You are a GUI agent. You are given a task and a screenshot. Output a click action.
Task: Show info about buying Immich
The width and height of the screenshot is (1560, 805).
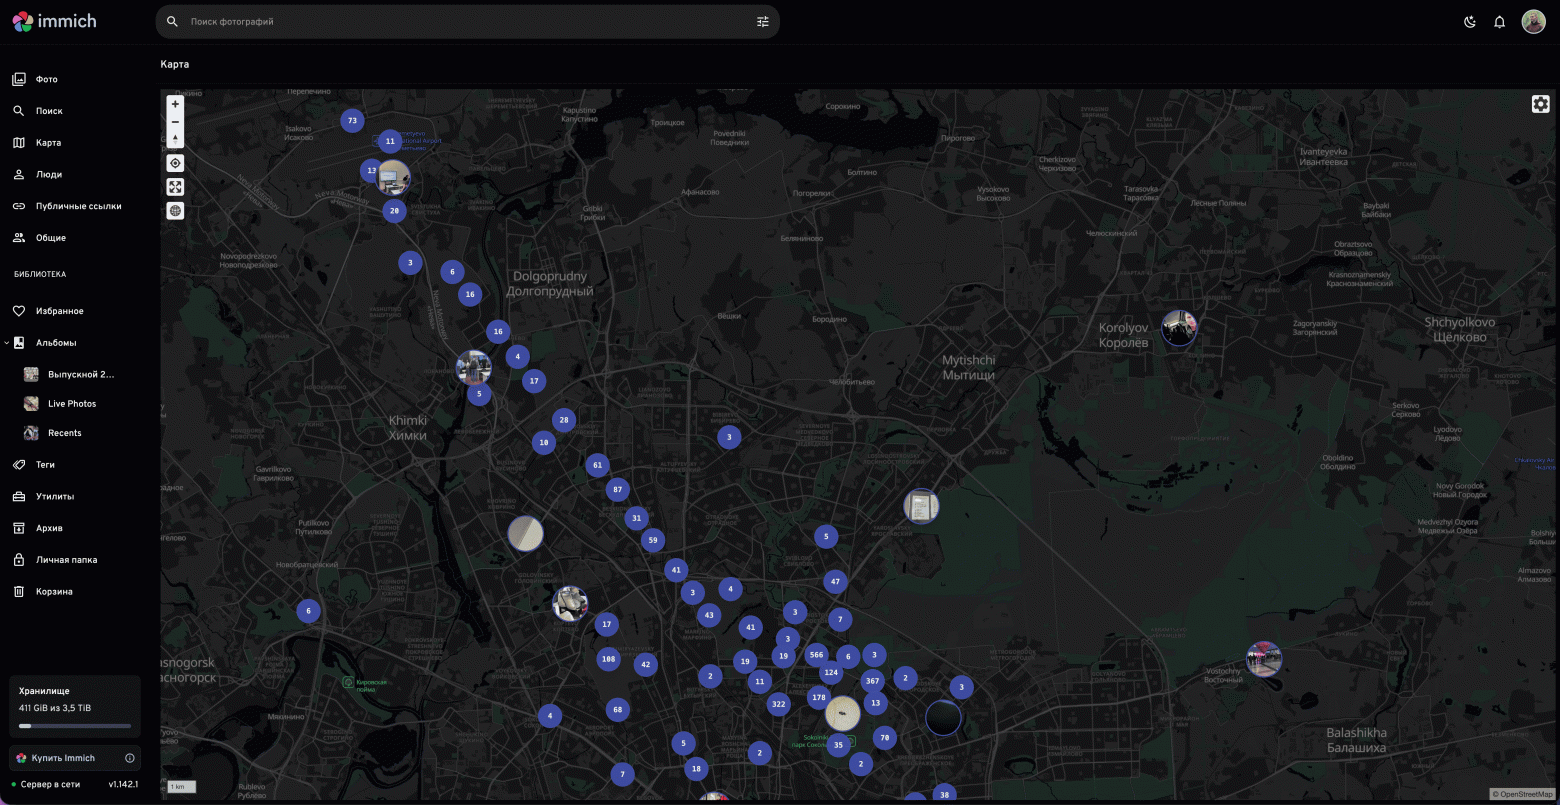coord(130,758)
